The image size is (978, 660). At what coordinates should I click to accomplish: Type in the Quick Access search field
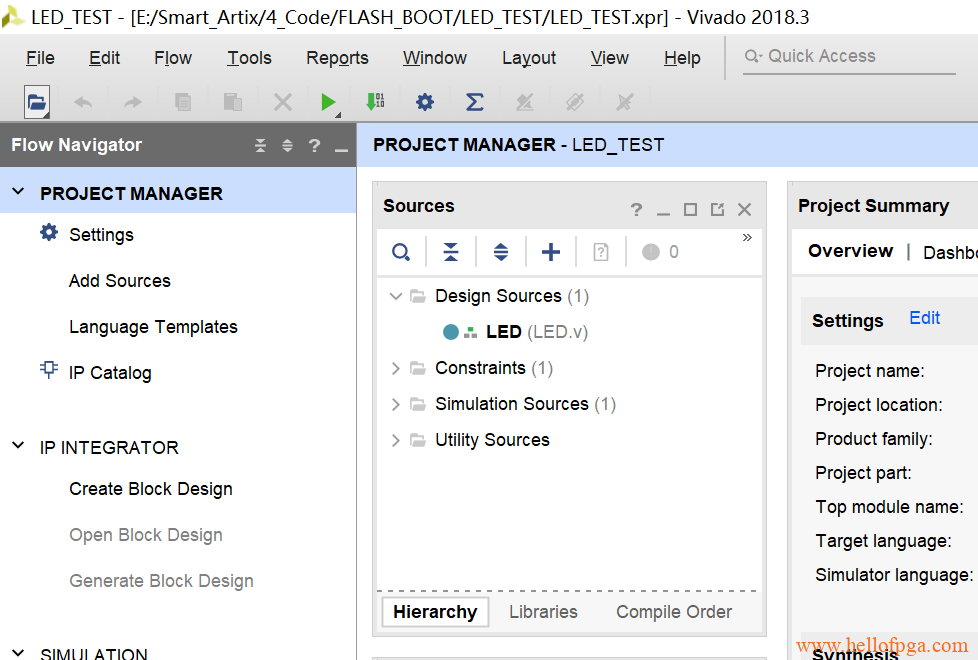[850, 57]
